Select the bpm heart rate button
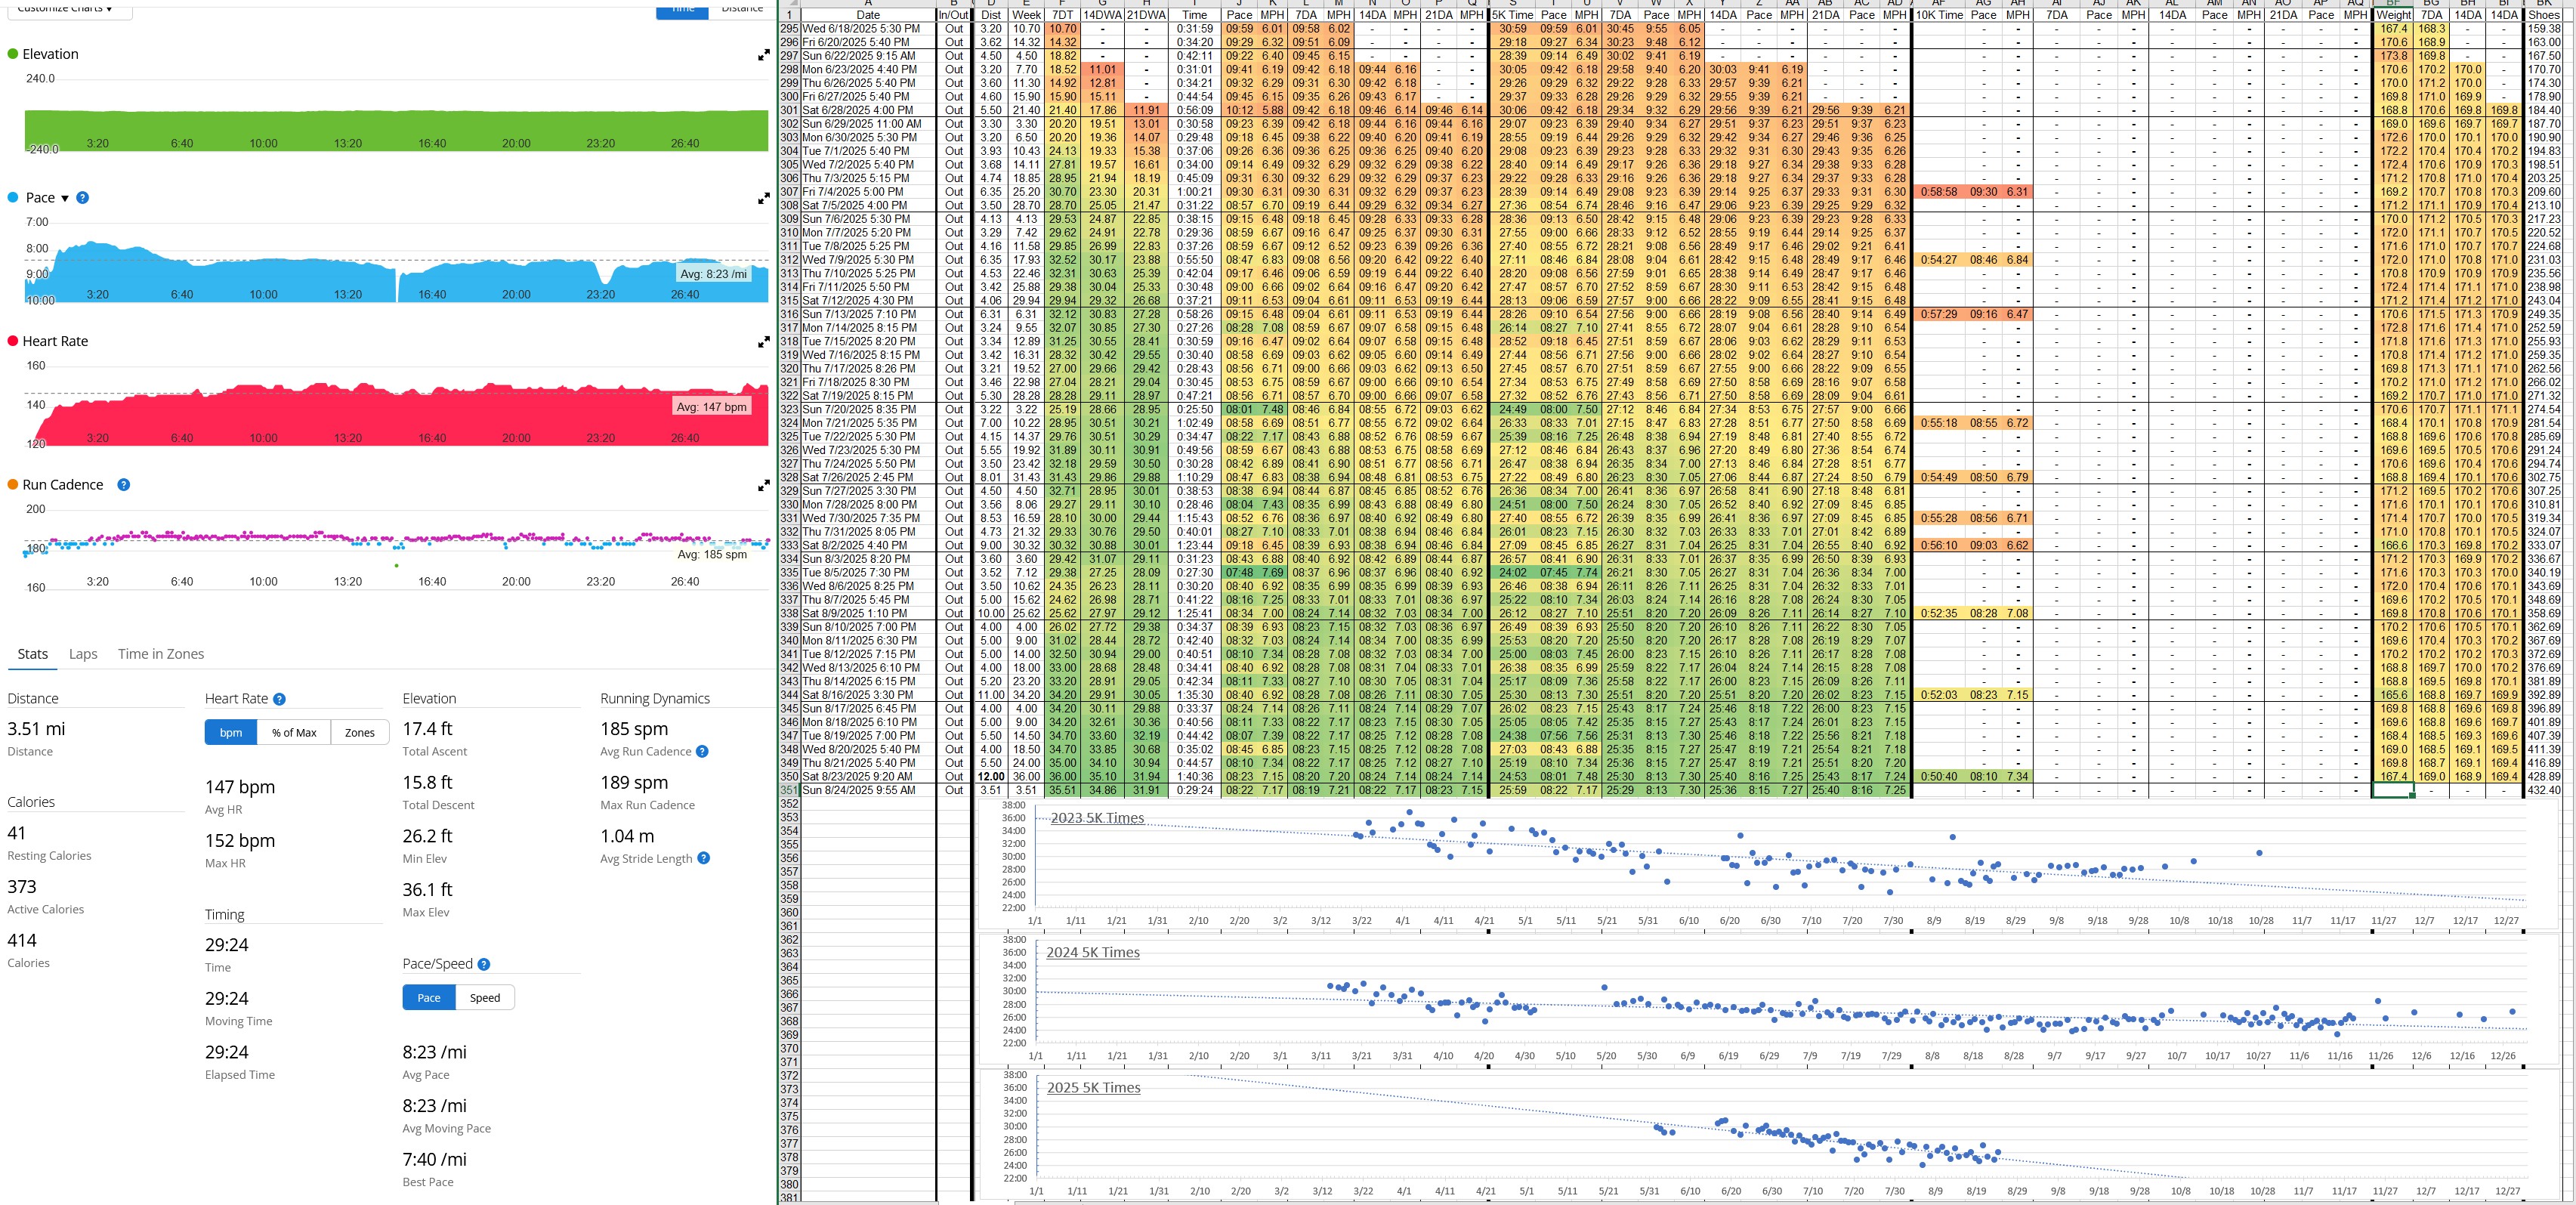Image resolution: width=2576 pixels, height=1205 pixels. pyautogui.click(x=231, y=733)
